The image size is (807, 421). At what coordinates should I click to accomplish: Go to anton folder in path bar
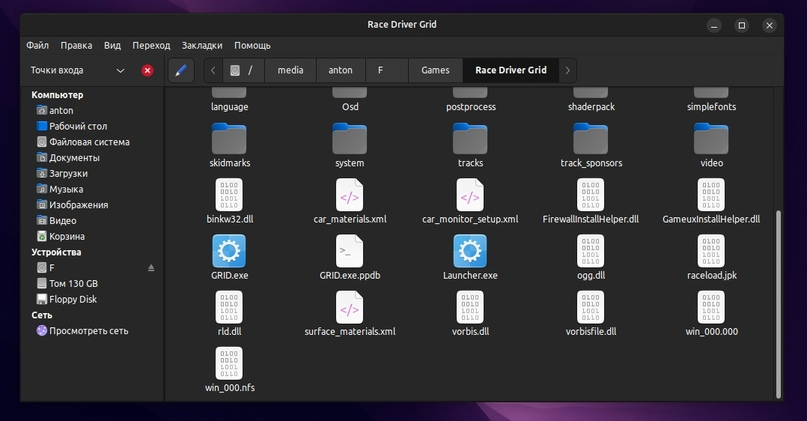341,71
